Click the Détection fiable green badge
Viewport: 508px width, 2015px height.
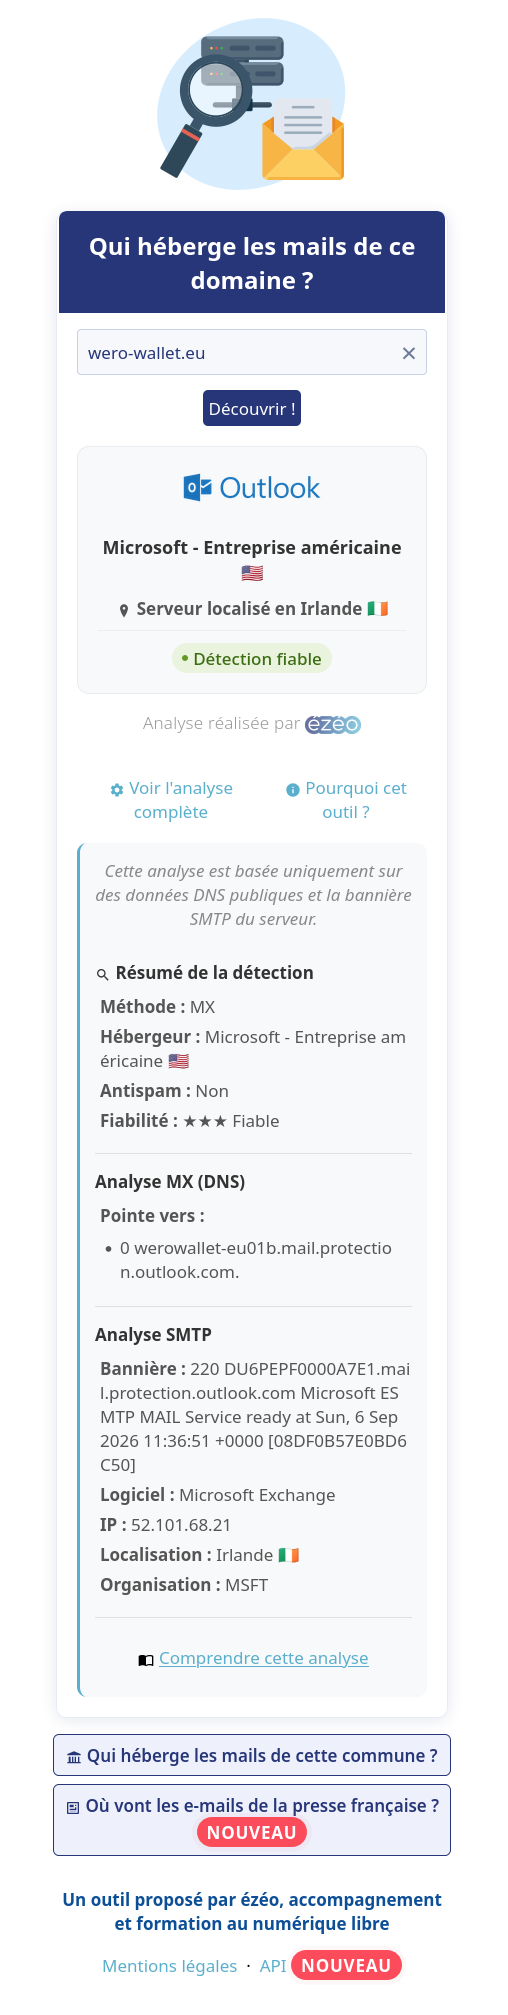tap(252, 659)
